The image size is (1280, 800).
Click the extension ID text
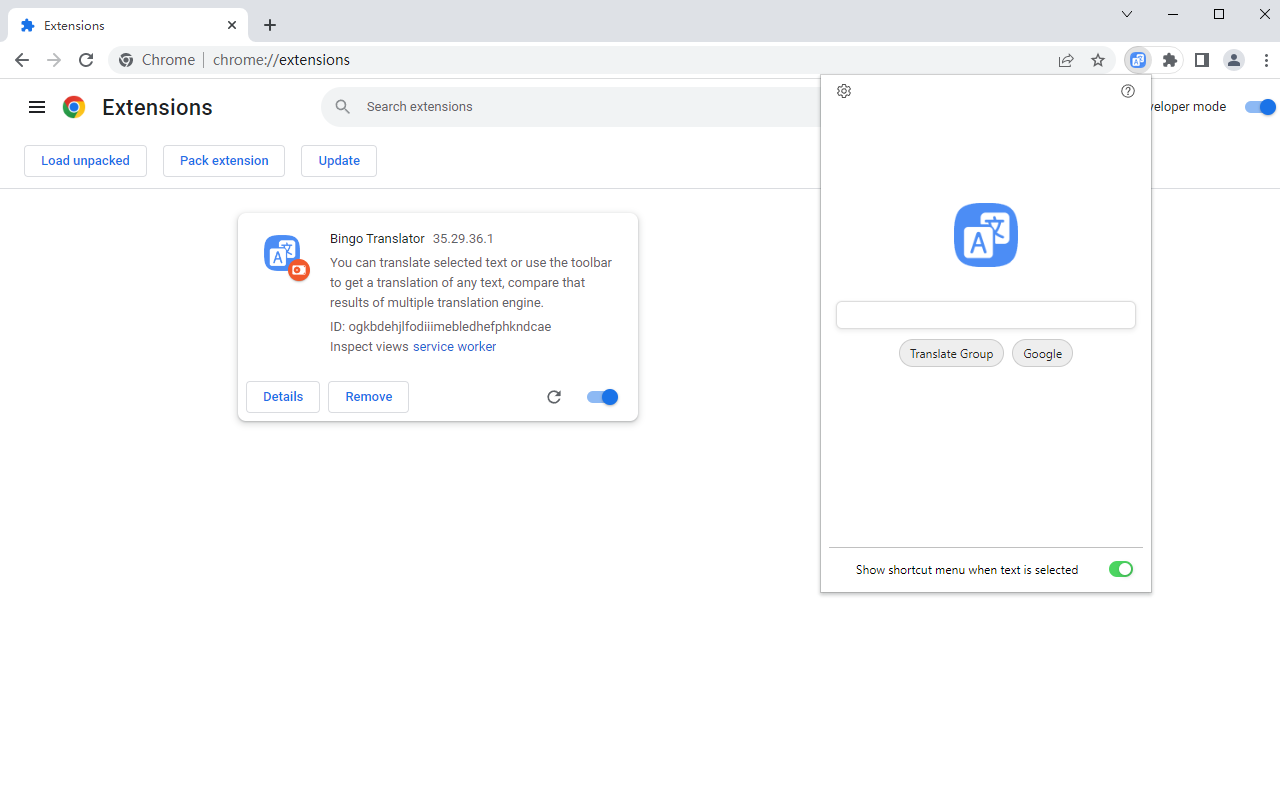click(440, 327)
